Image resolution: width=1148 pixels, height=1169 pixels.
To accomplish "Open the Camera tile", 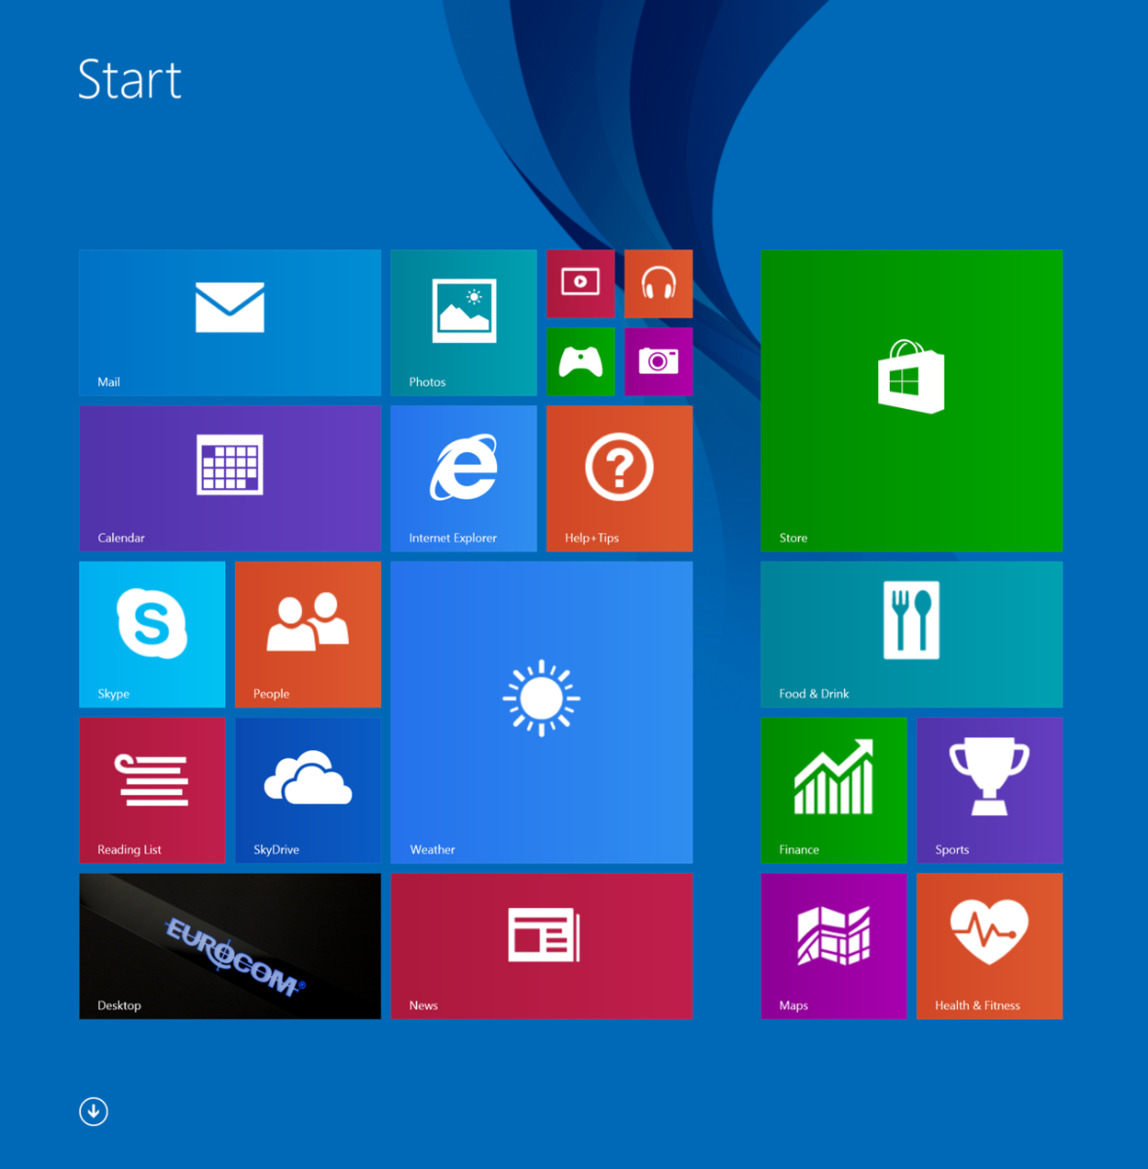I will point(658,362).
